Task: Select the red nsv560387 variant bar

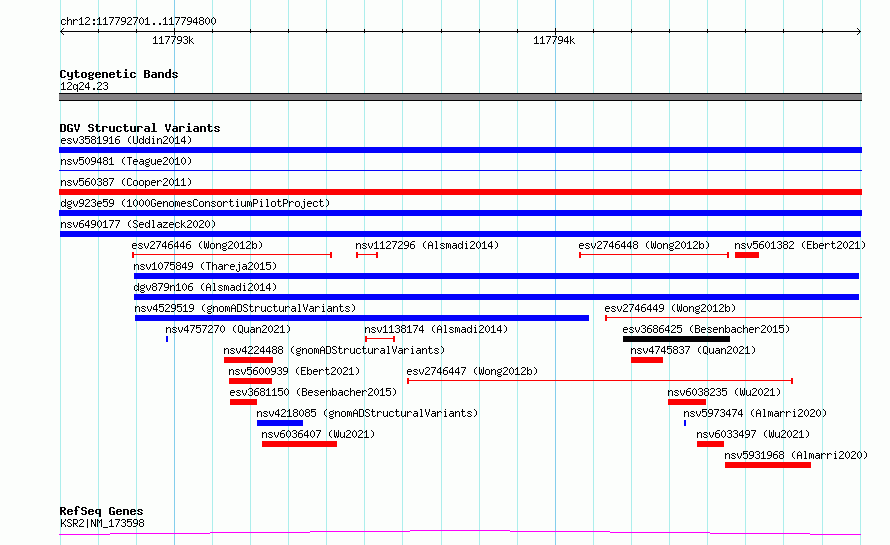Action: point(460,192)
